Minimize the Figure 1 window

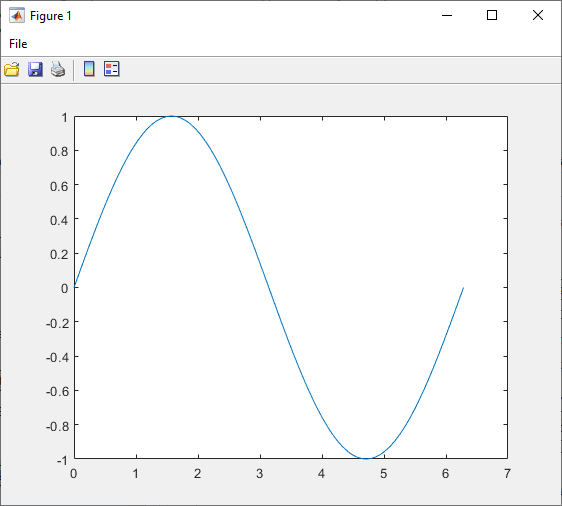[x=447, y=15]
